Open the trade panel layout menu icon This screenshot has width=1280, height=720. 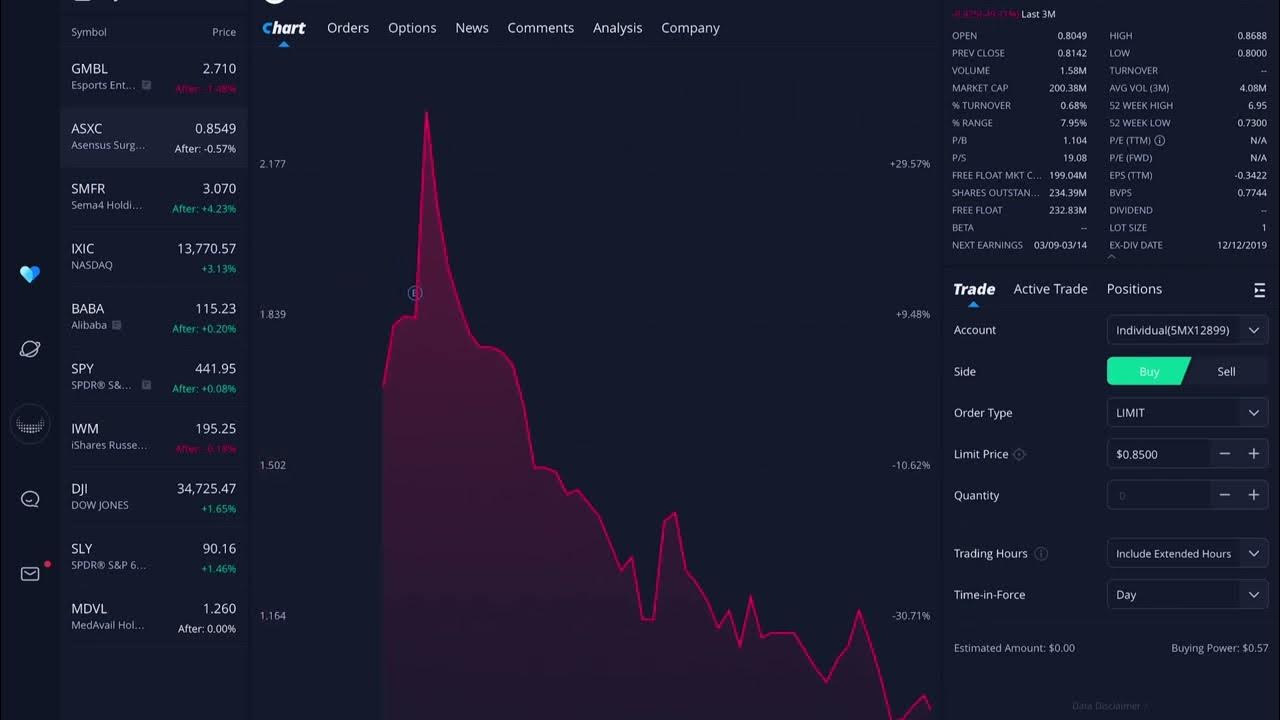coord(1259,290)
